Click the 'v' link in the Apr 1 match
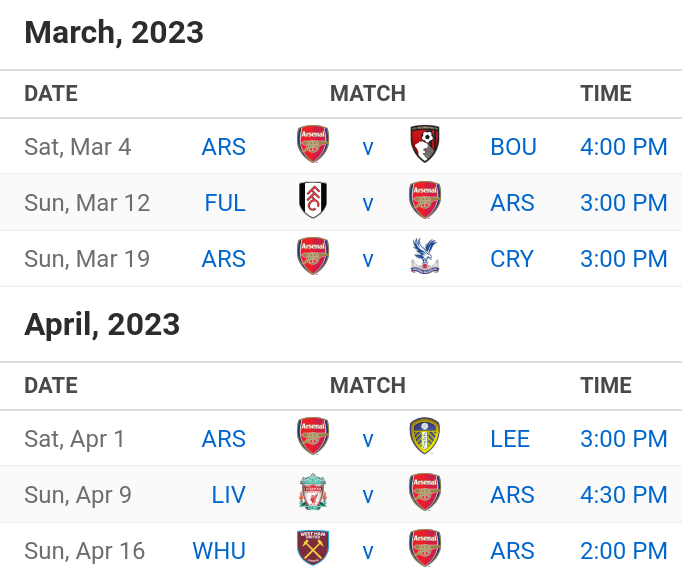Viewport: 682px width, 570px height. click(x=368, y=440)
